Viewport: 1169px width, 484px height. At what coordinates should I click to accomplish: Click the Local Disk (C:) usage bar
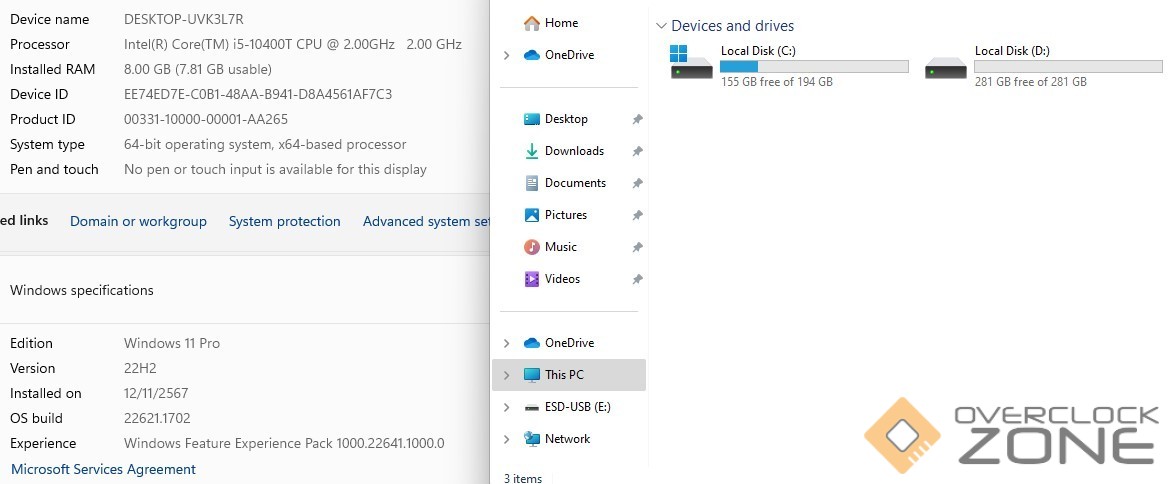coord(814,66)
